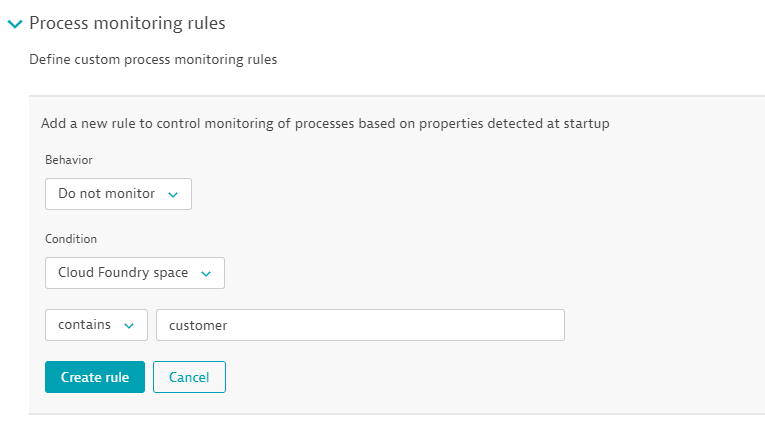Click the chevron arrow beside contains
The image size is (765, 425).
(x=129, y=326)
